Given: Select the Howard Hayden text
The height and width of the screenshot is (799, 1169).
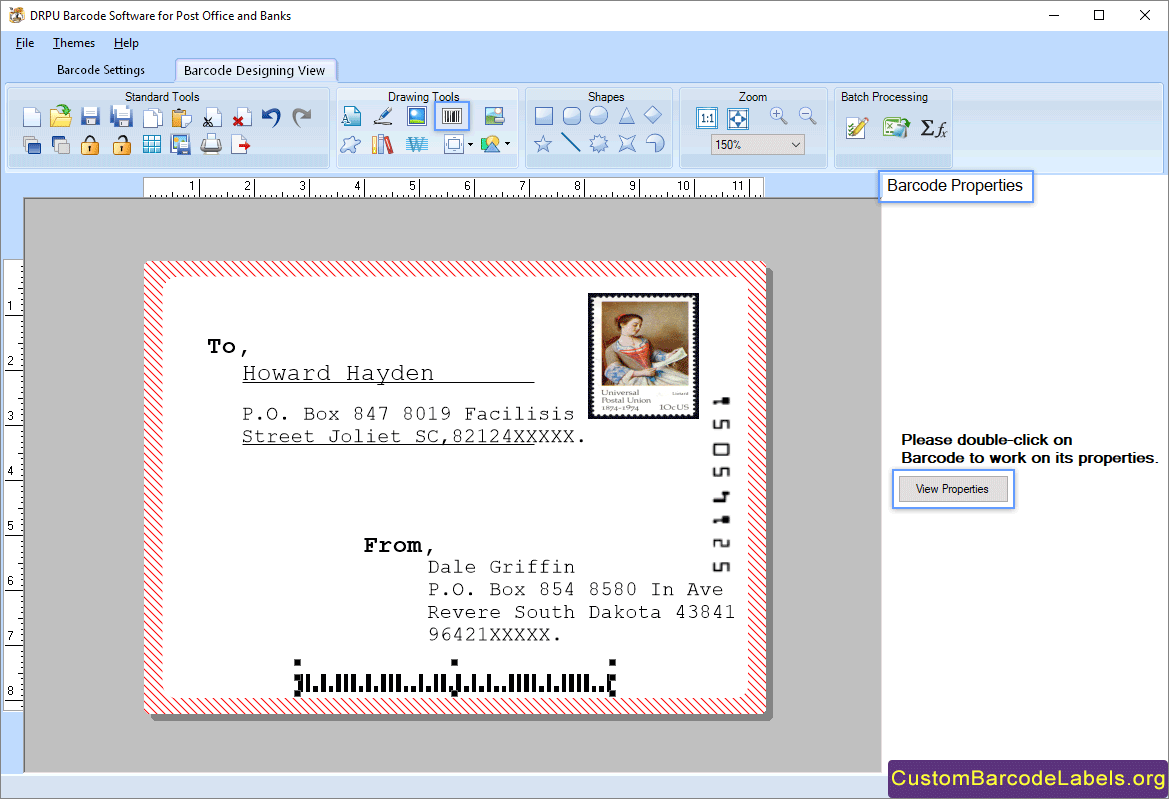Looking at the screenshot, I should (338, 373).
